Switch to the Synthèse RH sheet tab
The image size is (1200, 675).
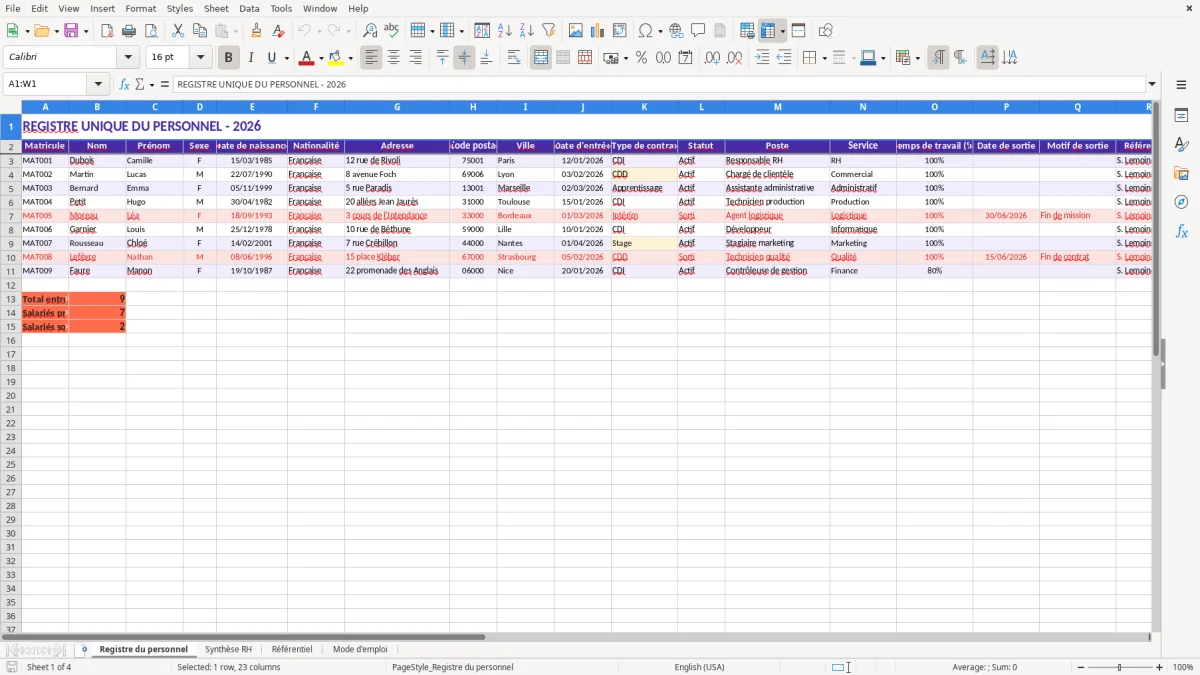click(x=228, y=649)
